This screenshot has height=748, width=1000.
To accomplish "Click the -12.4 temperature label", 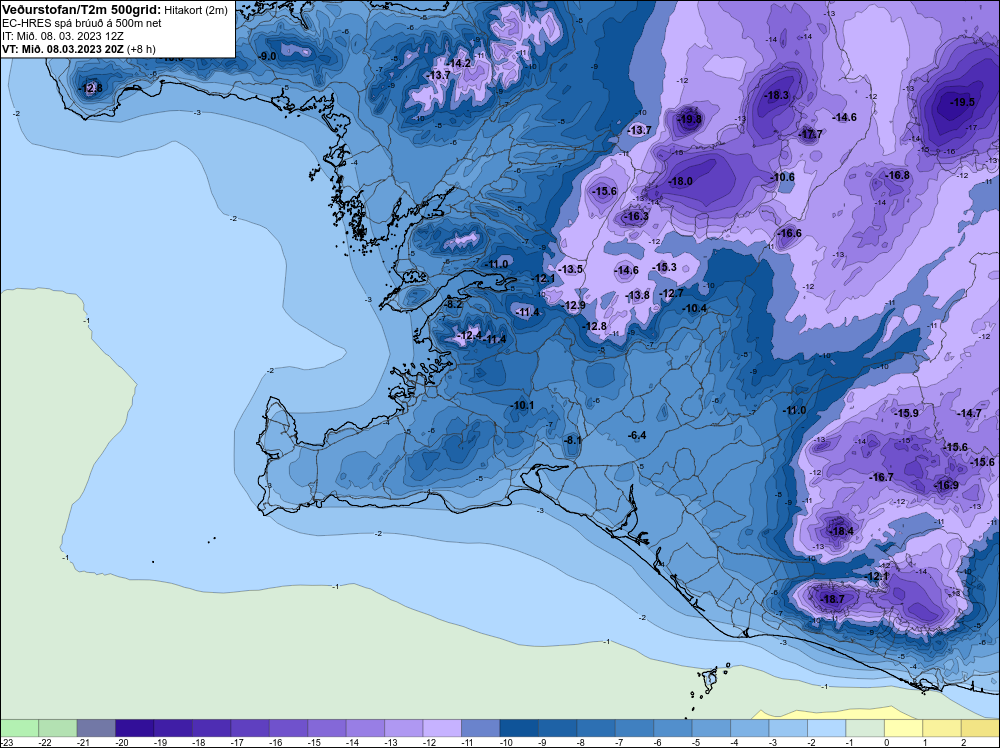I will 470,335.
